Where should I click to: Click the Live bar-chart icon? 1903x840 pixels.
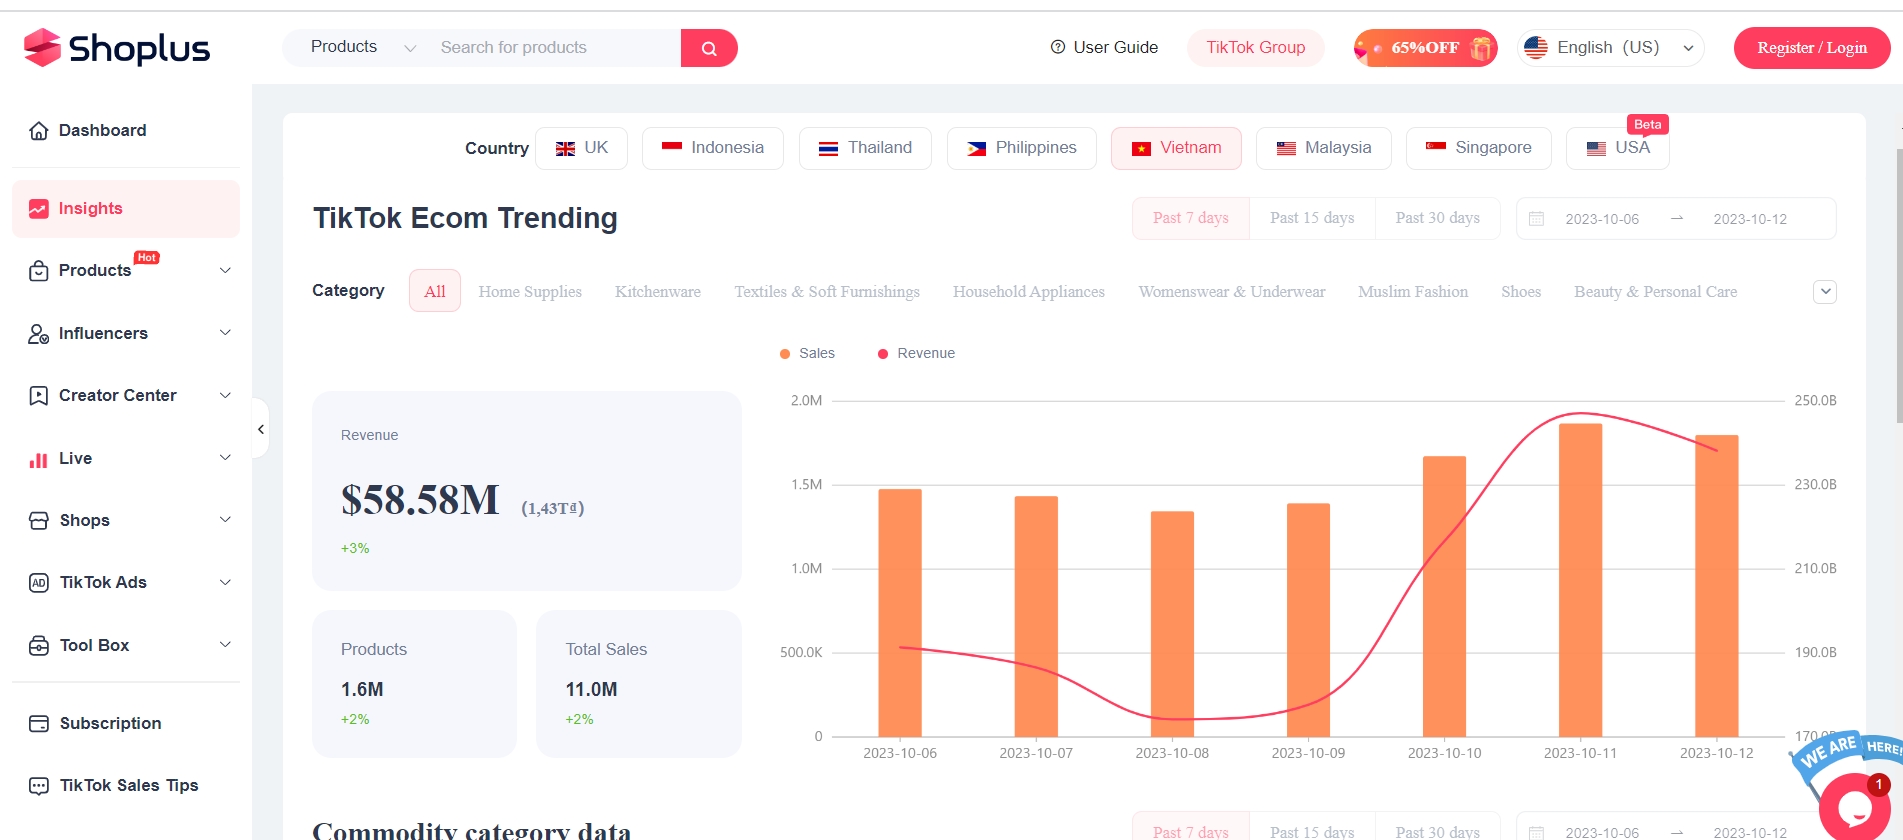tap(39, 459)
